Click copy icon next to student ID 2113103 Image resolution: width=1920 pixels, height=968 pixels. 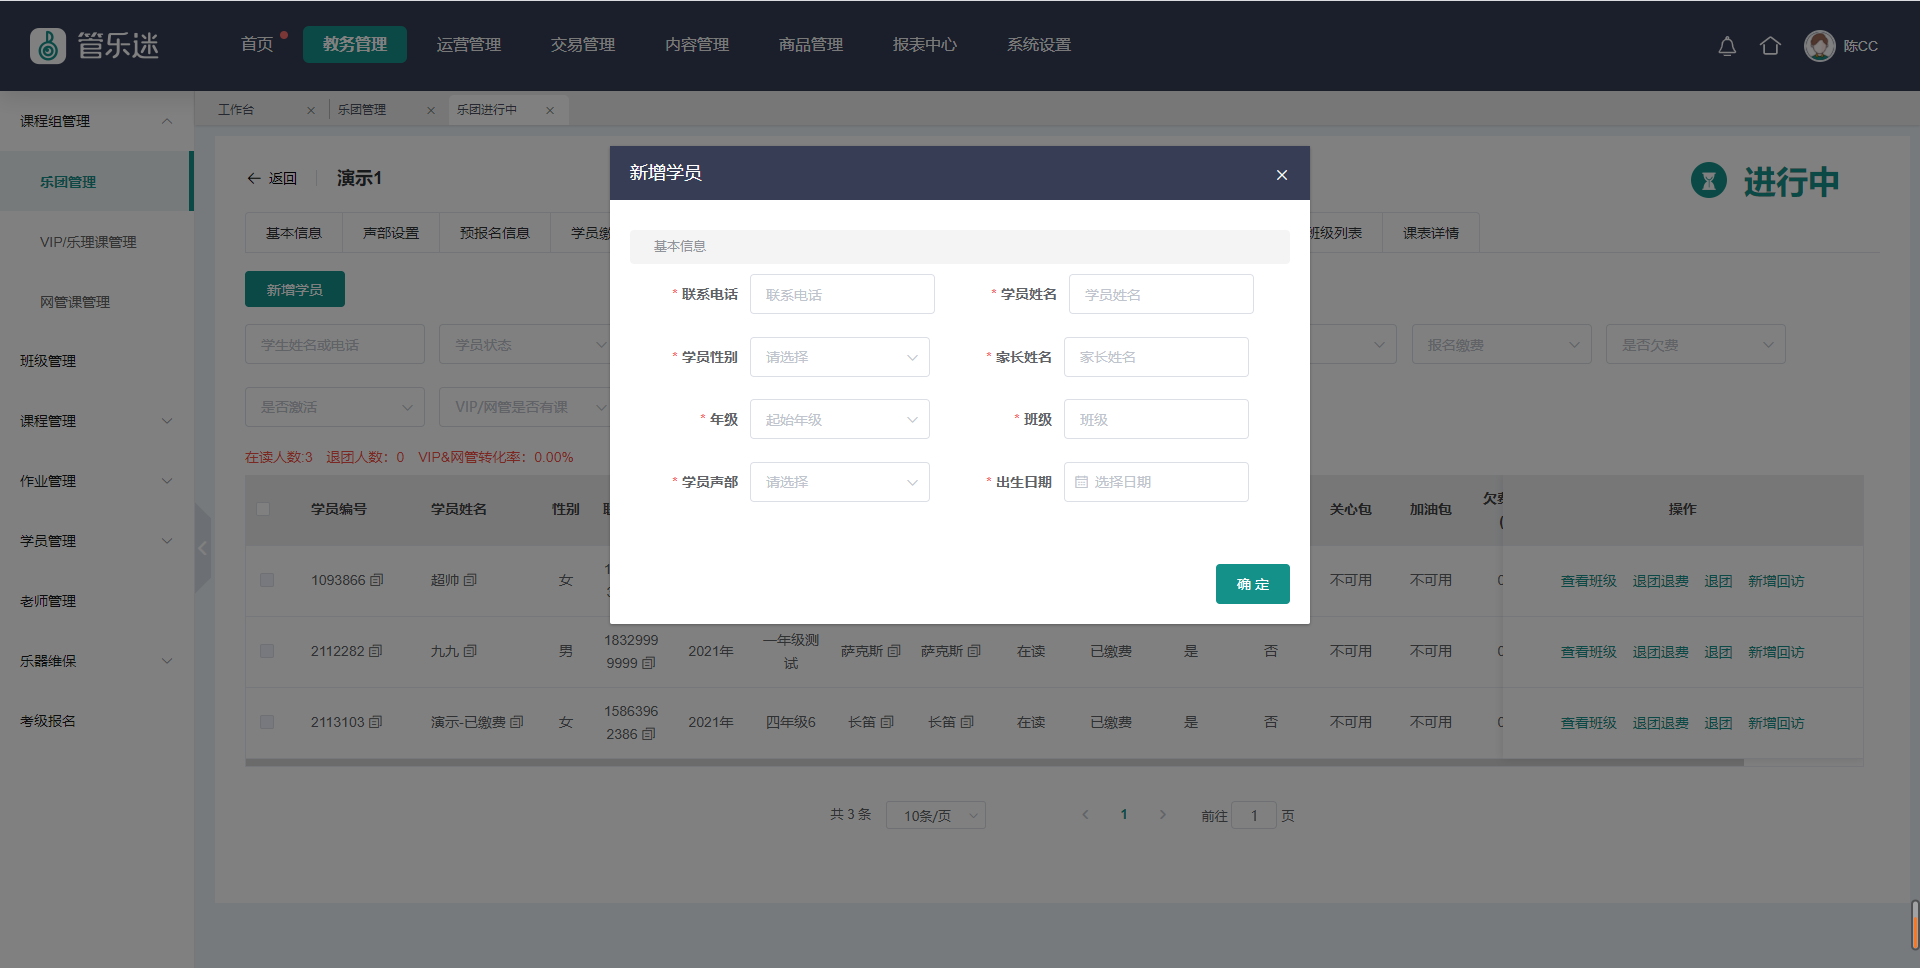(x=376, y=722)
